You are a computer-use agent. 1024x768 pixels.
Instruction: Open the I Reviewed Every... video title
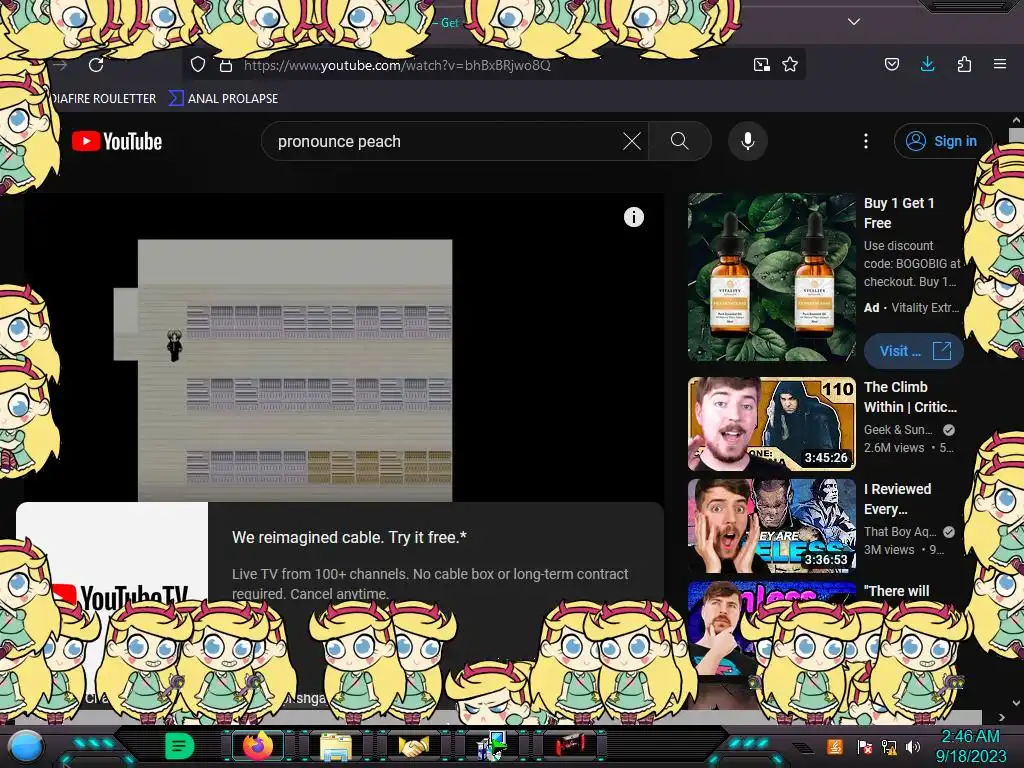pyautogui.click(x=897, y=499)
